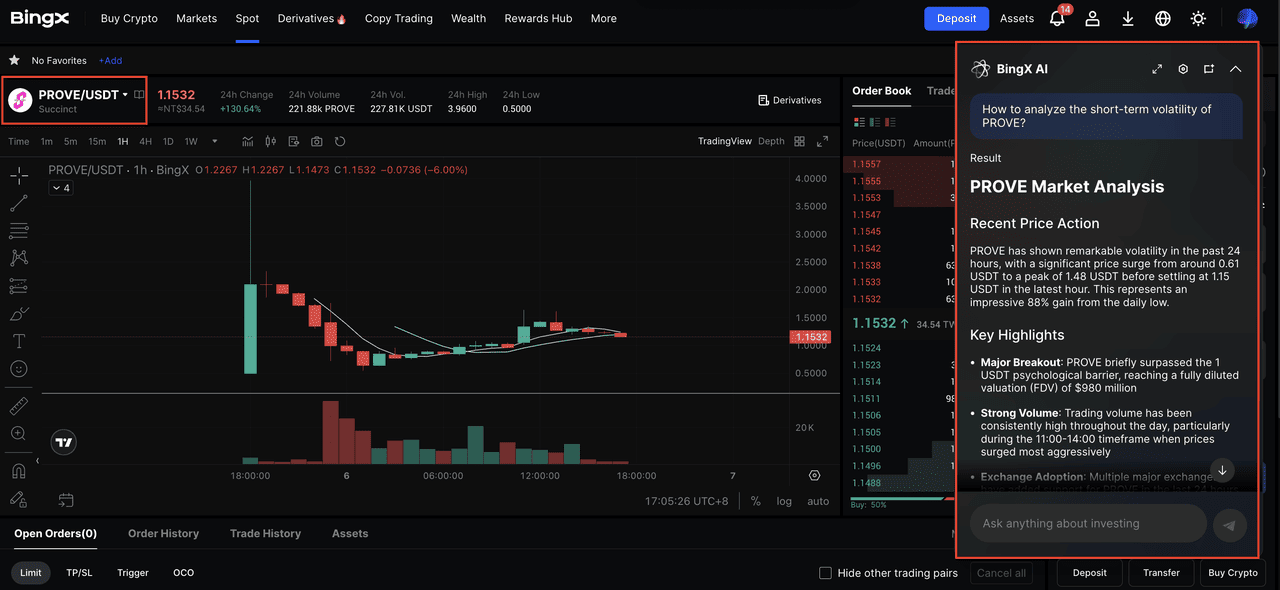Collapse the BingX AI panel
The image size is (1280, 590).
[1235, 69]
